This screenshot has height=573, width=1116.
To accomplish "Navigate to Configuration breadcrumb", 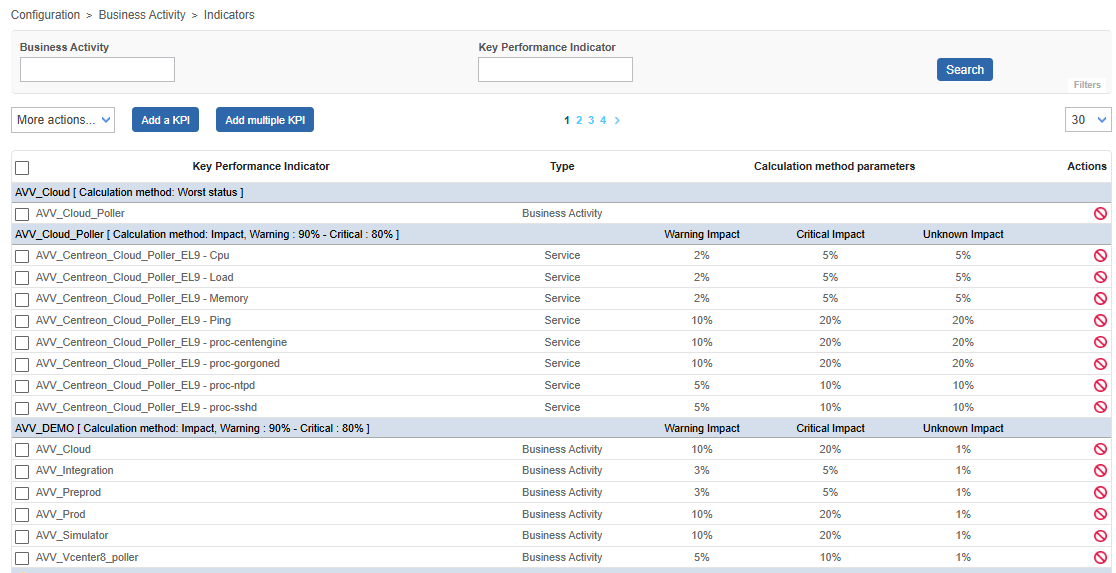I will pyautogui.click(x=45, y=15).
